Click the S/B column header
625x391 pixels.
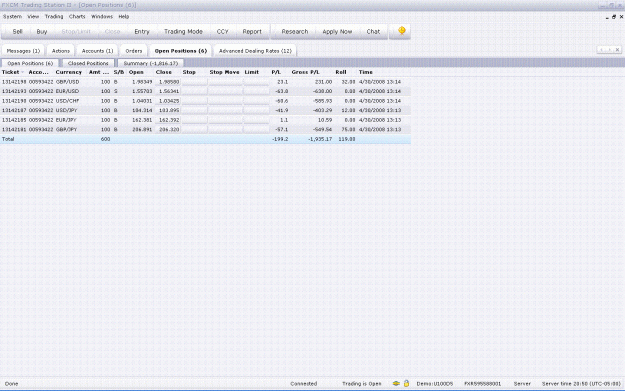point(119,72)
